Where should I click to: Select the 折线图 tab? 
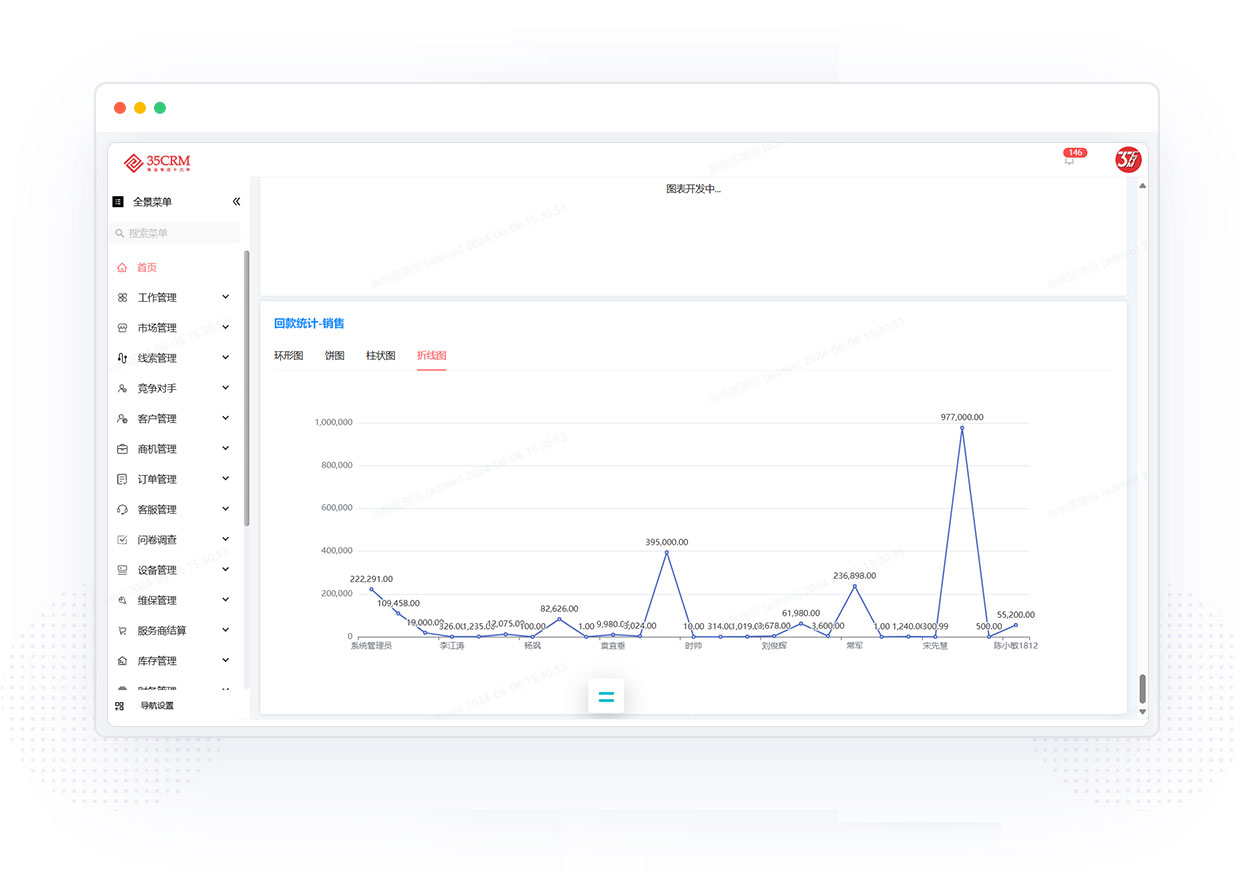click(432, 356)
